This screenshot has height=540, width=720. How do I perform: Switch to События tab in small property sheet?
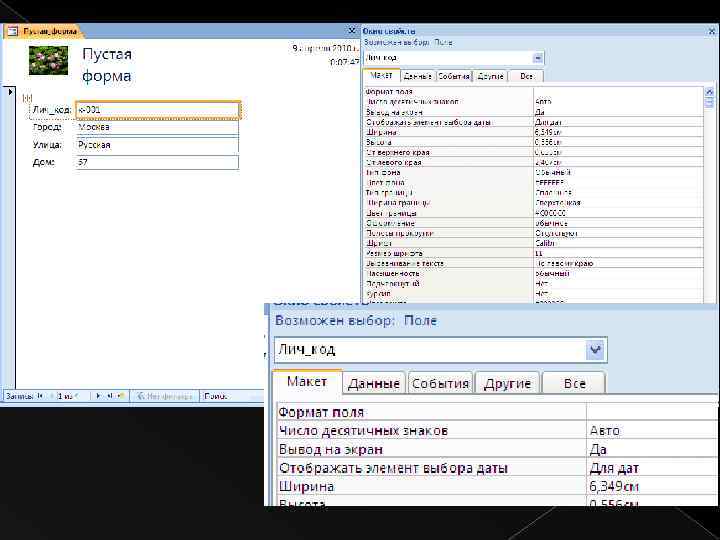[x=454, y=76]
